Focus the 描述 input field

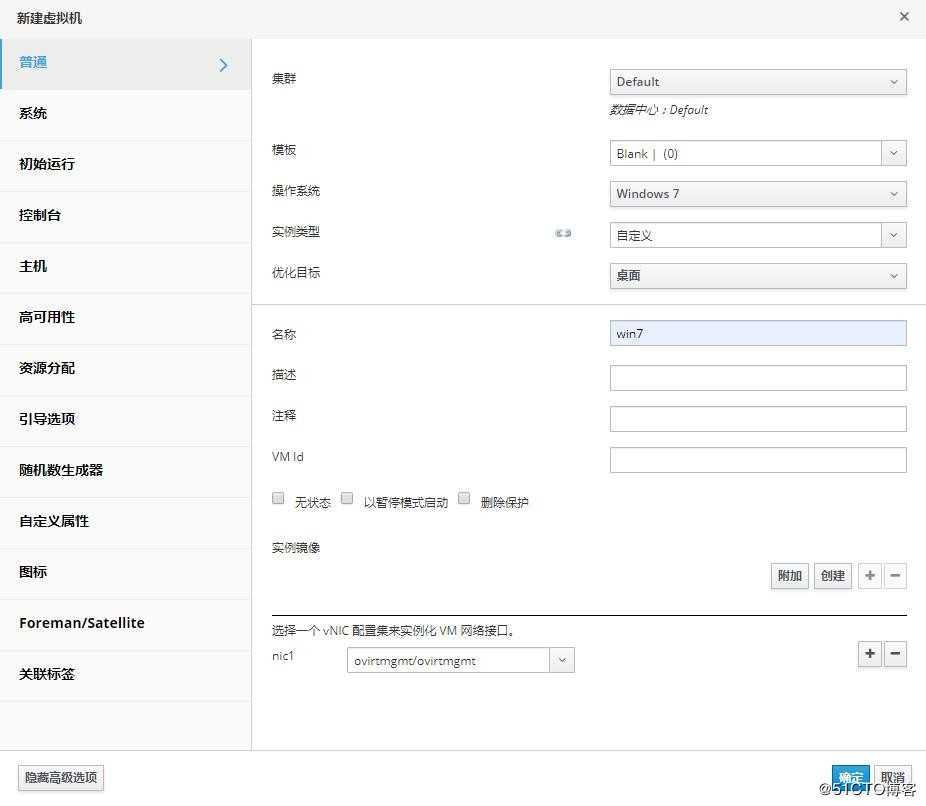(758, 378)
